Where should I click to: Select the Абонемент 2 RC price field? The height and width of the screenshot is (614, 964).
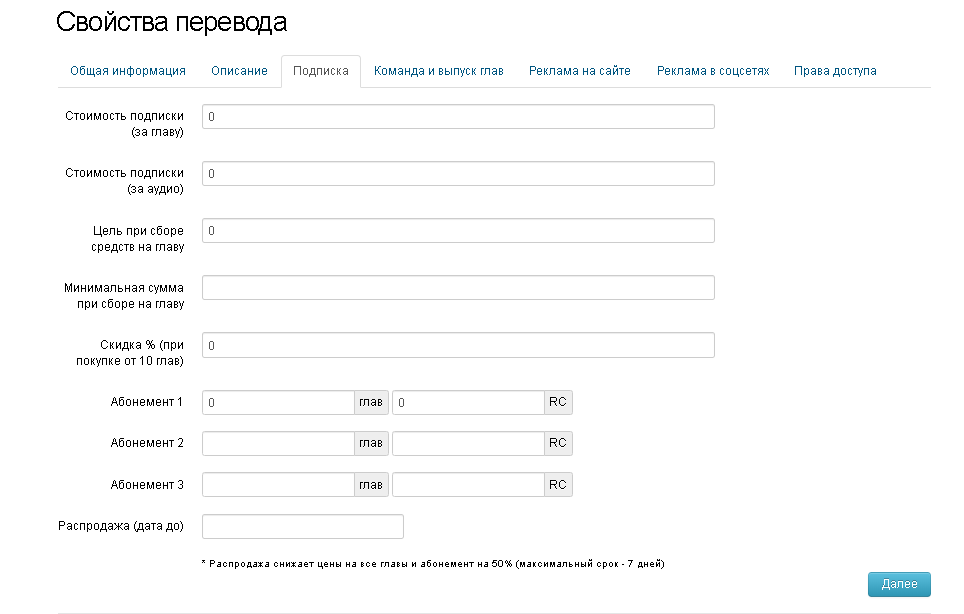pos(467,444)
